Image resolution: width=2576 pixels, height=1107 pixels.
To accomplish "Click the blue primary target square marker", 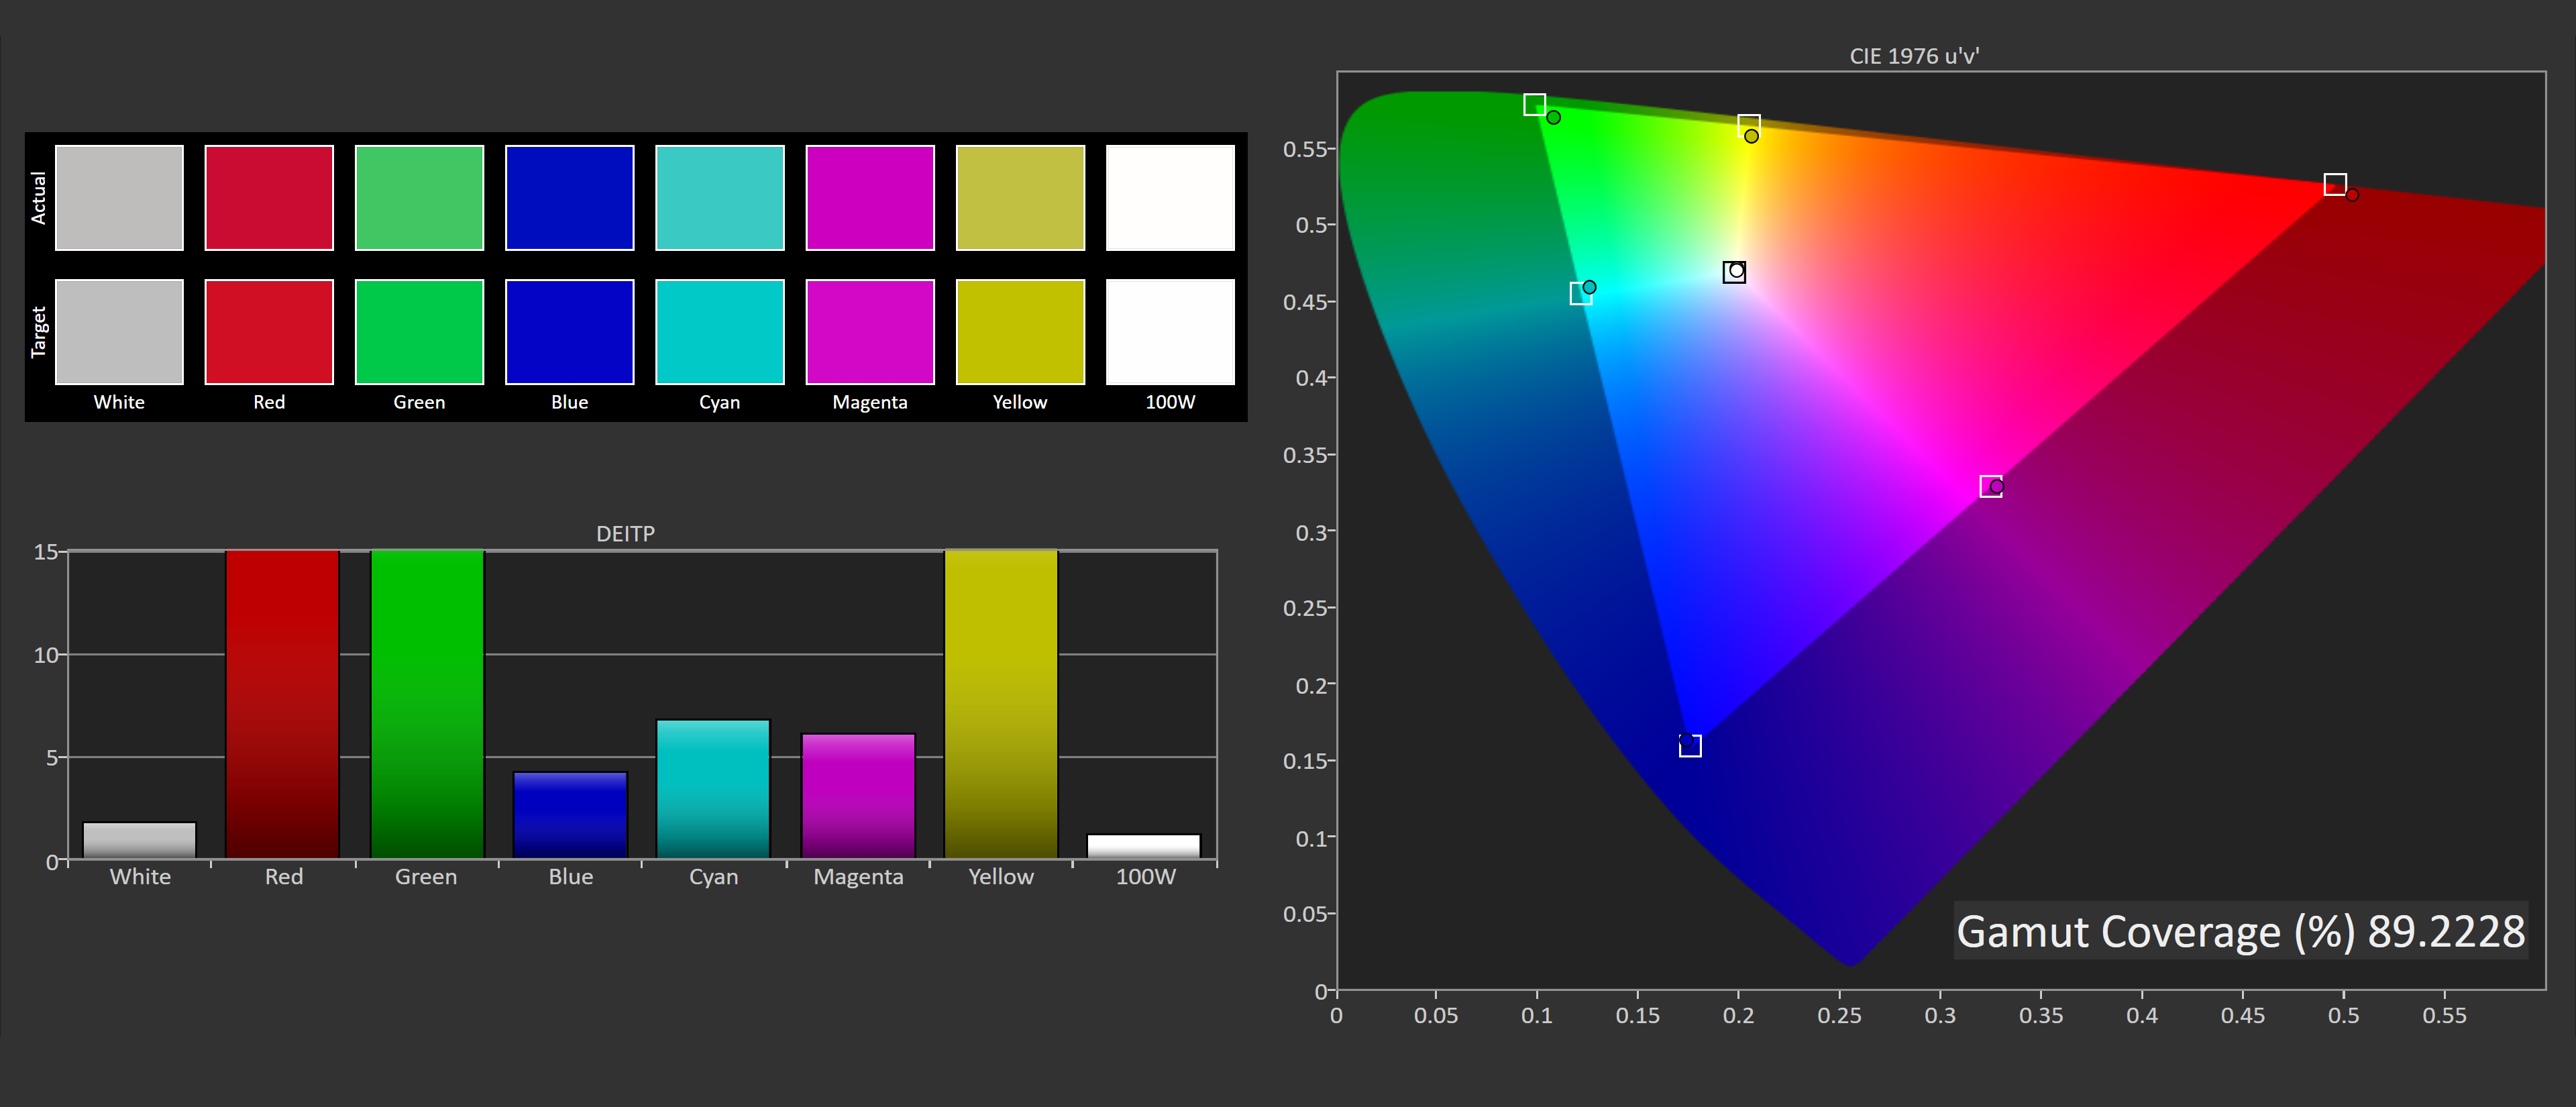I will pos(1690,746).
